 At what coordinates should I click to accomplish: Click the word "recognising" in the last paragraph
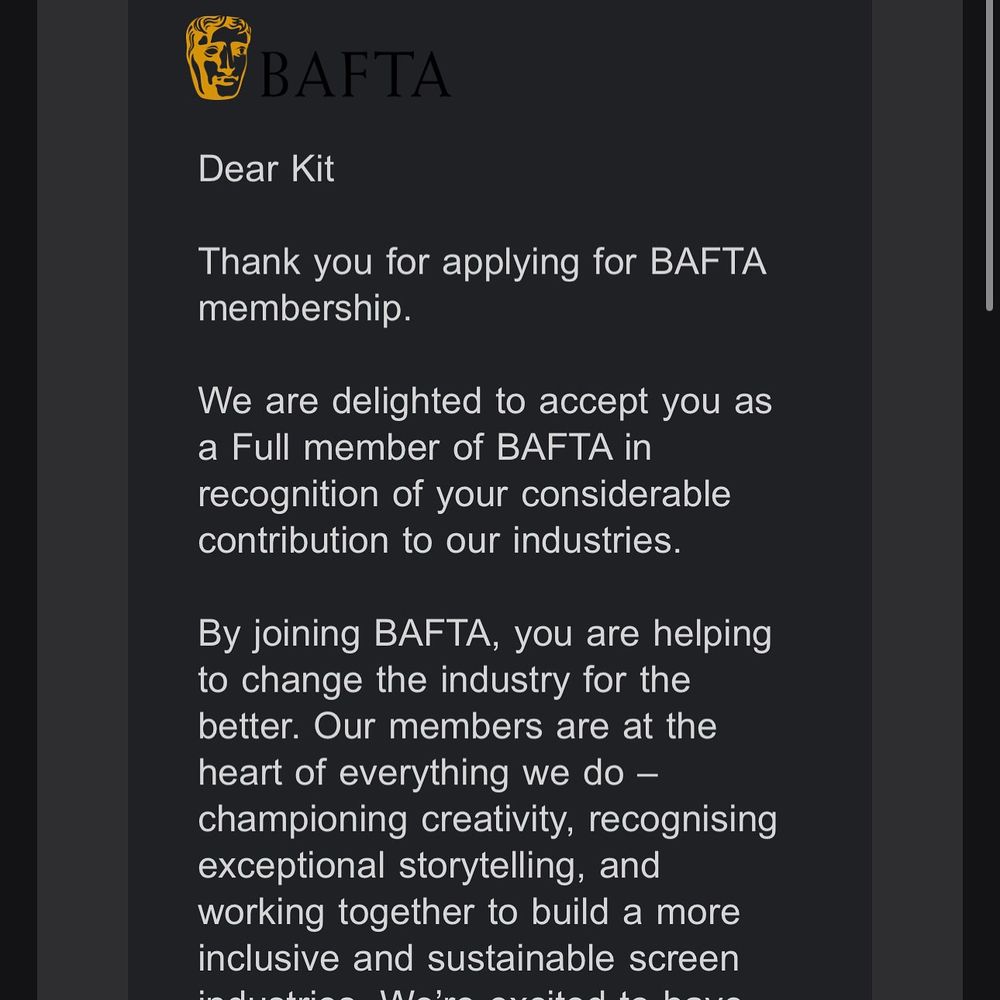coord(682,819)
